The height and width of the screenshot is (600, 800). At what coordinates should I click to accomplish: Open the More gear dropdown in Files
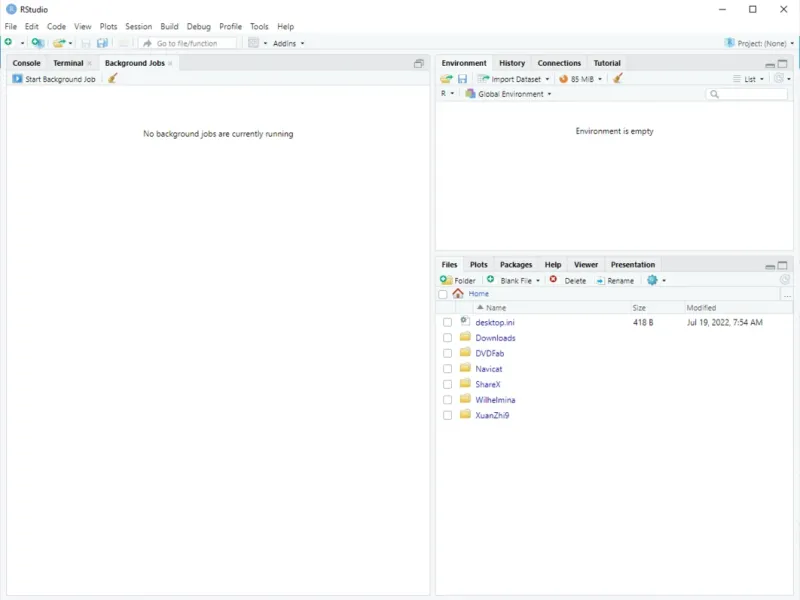(656, 280)
